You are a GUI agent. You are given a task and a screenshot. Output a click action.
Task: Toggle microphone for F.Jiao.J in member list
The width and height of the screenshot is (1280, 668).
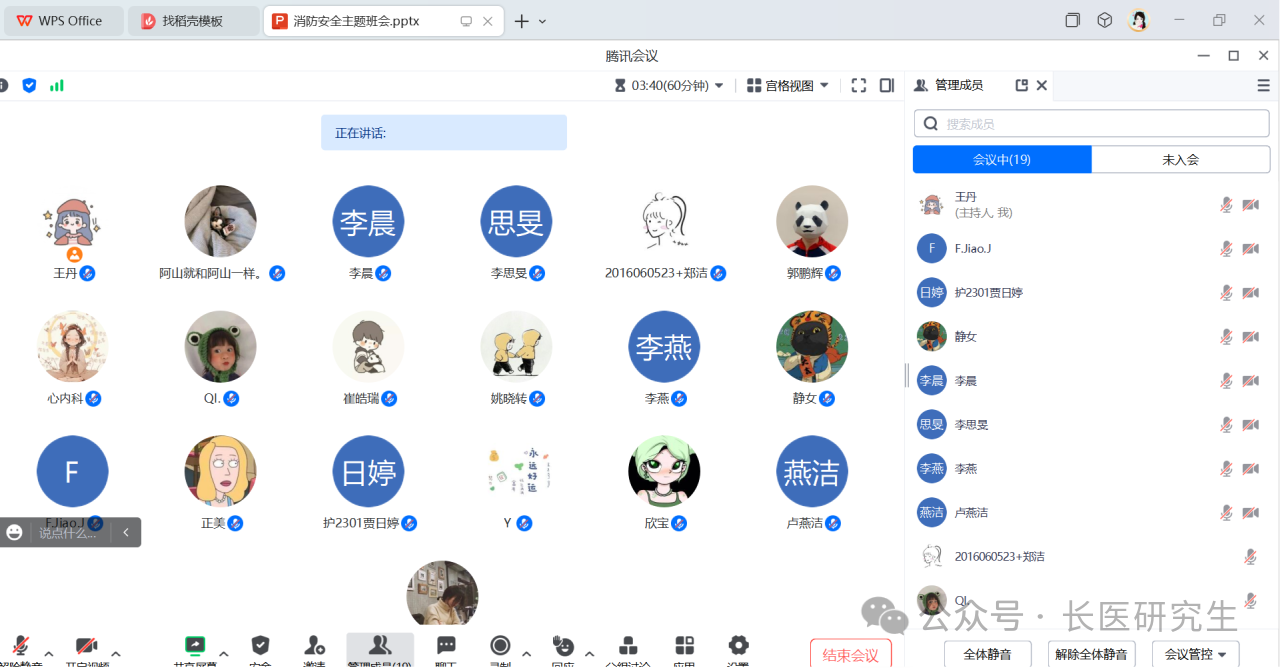1226,249
